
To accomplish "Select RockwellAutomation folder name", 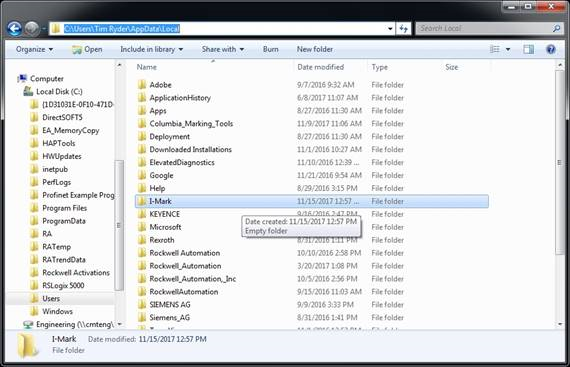I will point(184,292).
